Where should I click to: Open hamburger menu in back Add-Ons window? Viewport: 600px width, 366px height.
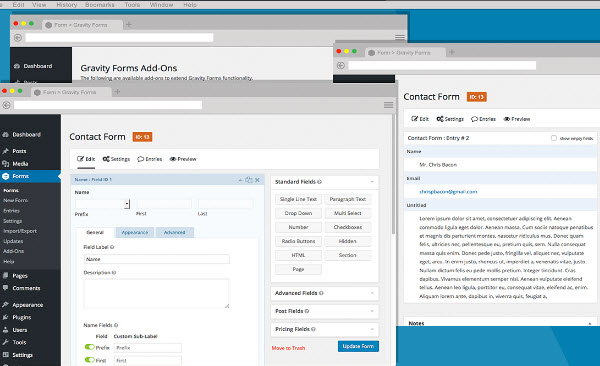coord(400,37)
